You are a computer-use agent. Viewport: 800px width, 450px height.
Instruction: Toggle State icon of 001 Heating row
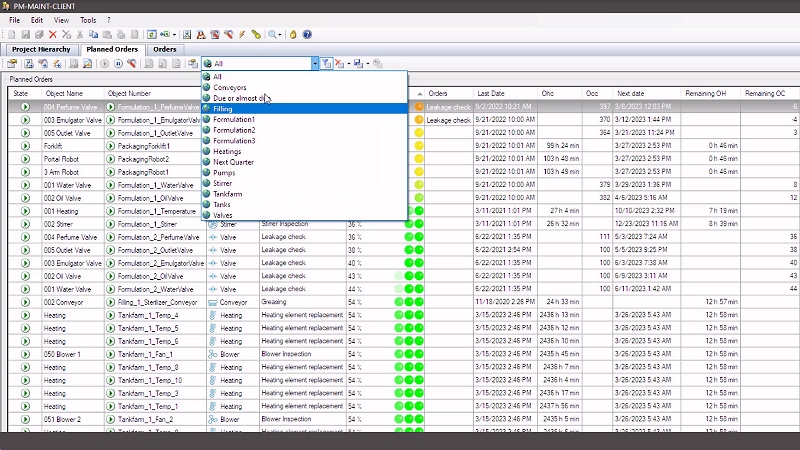coord(25,211)
